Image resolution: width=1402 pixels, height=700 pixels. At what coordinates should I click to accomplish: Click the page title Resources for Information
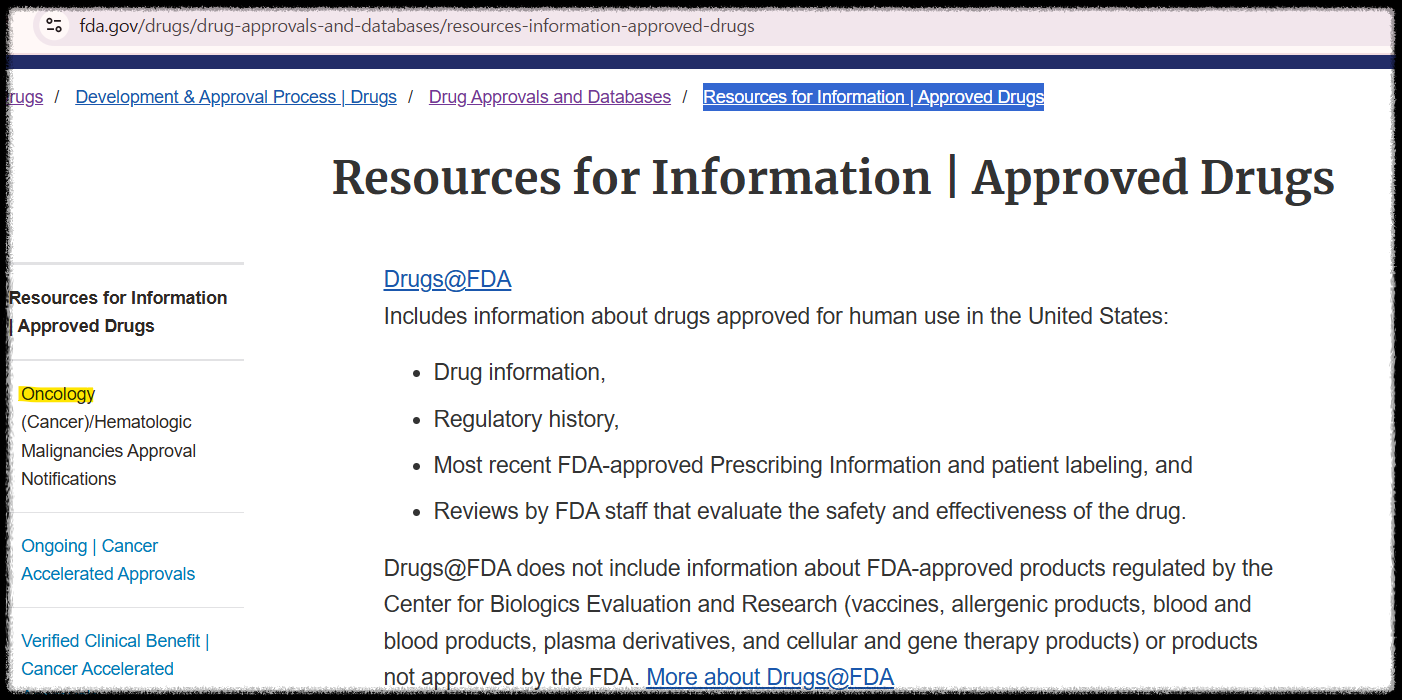click(833, 178)
